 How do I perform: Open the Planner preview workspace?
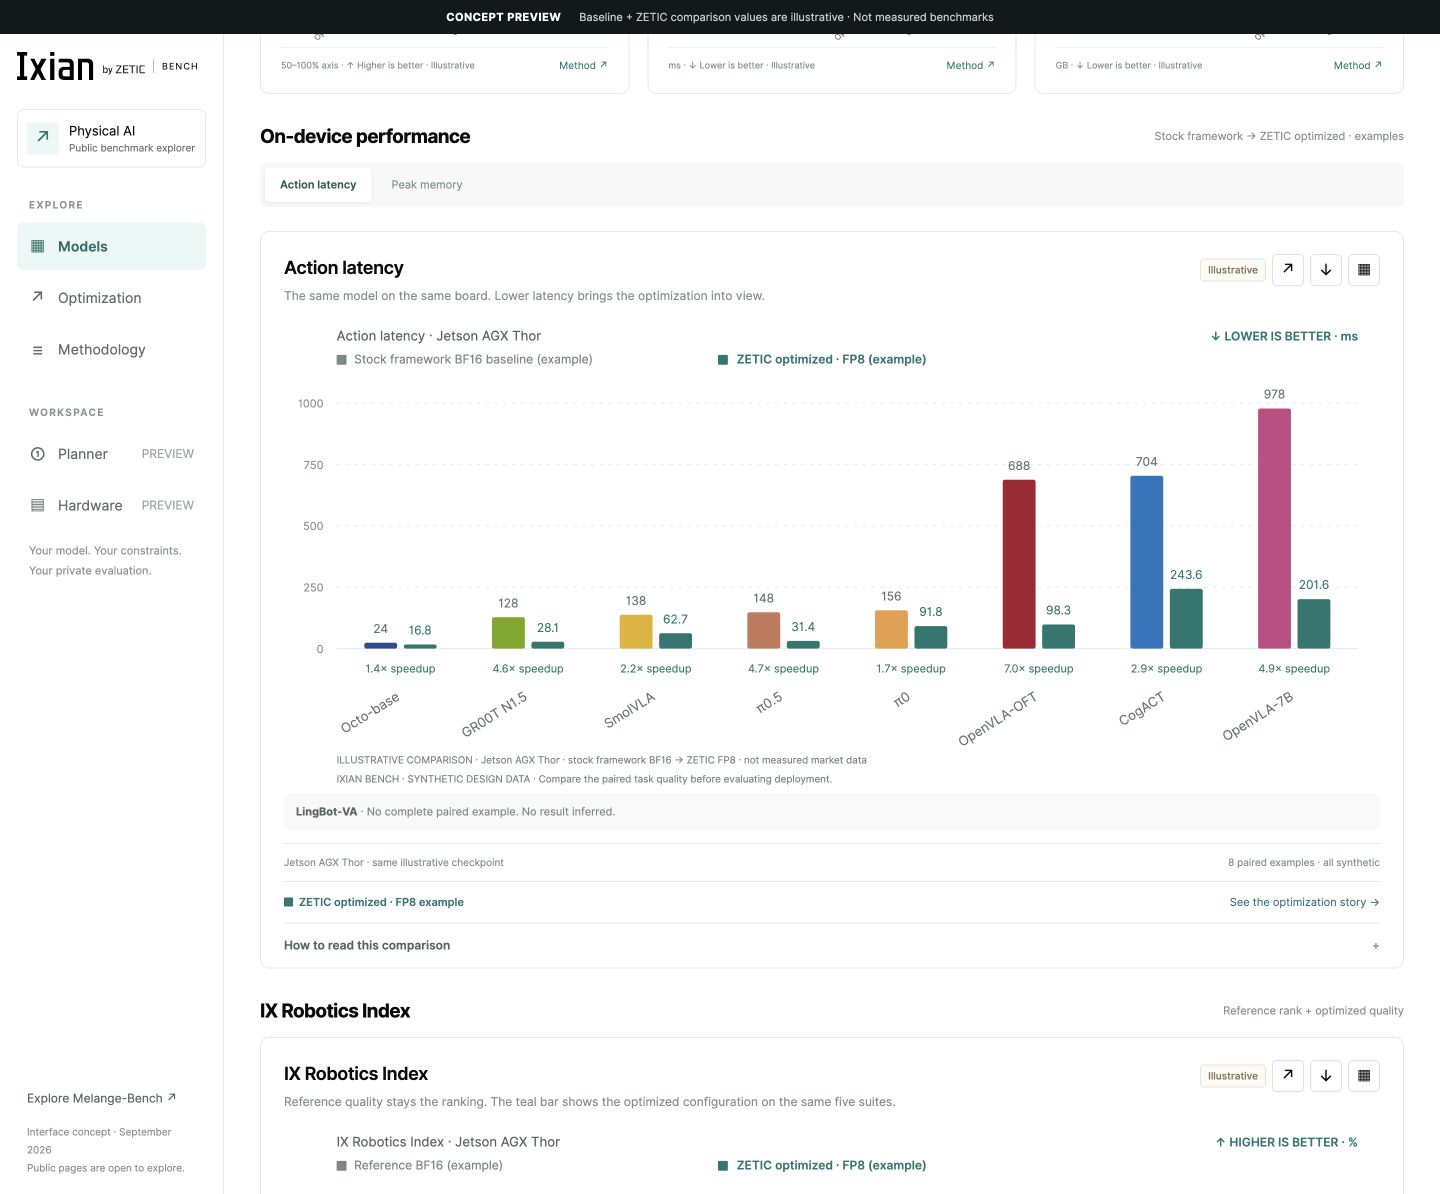(x=111, y=454)
